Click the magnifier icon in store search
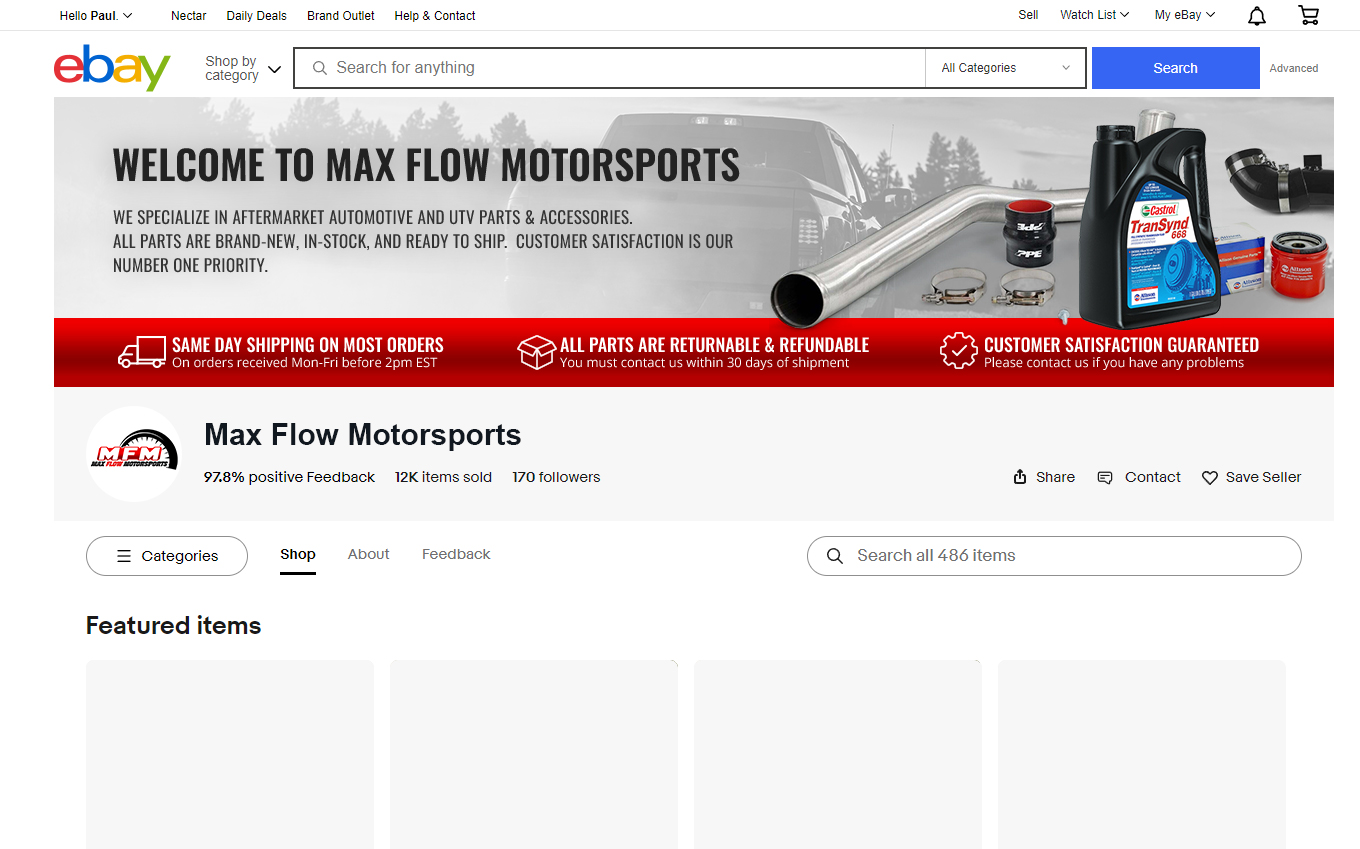The width and height of the screenshot is (1360, 849). pyautogui.click(x=835, y=556)
